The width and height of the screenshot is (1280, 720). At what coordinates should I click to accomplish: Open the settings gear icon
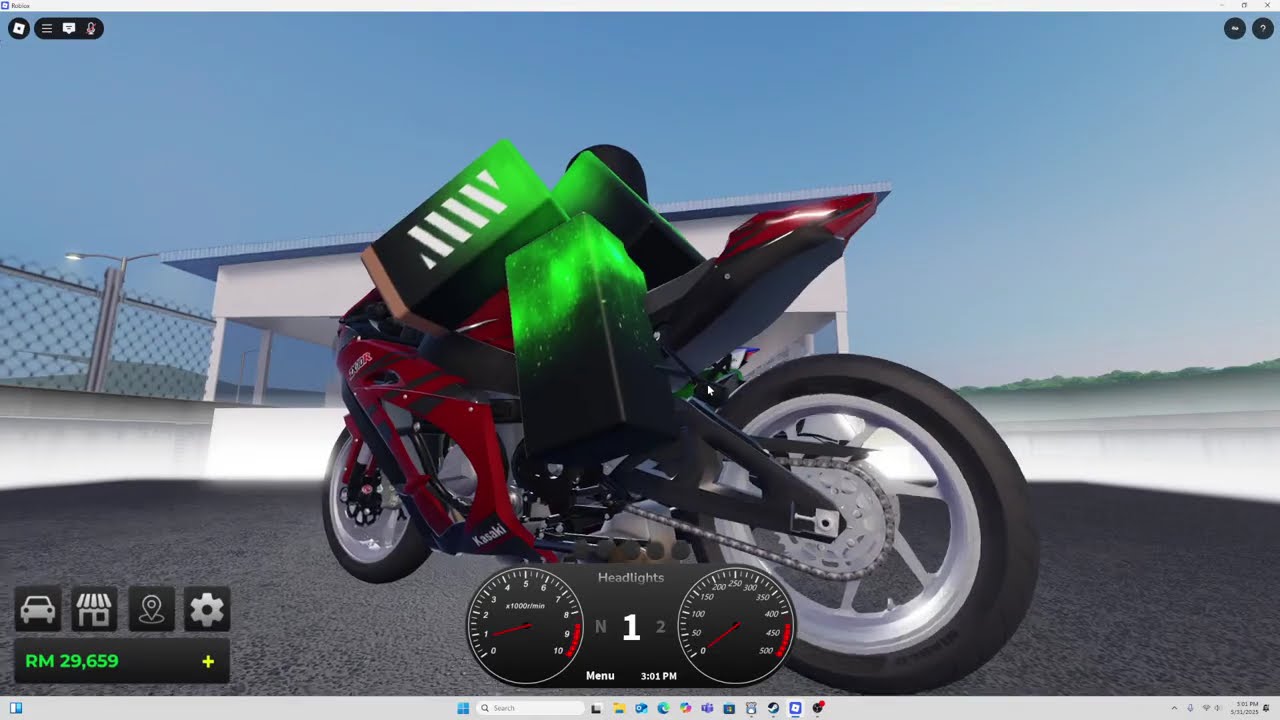[x=207, y=609]
